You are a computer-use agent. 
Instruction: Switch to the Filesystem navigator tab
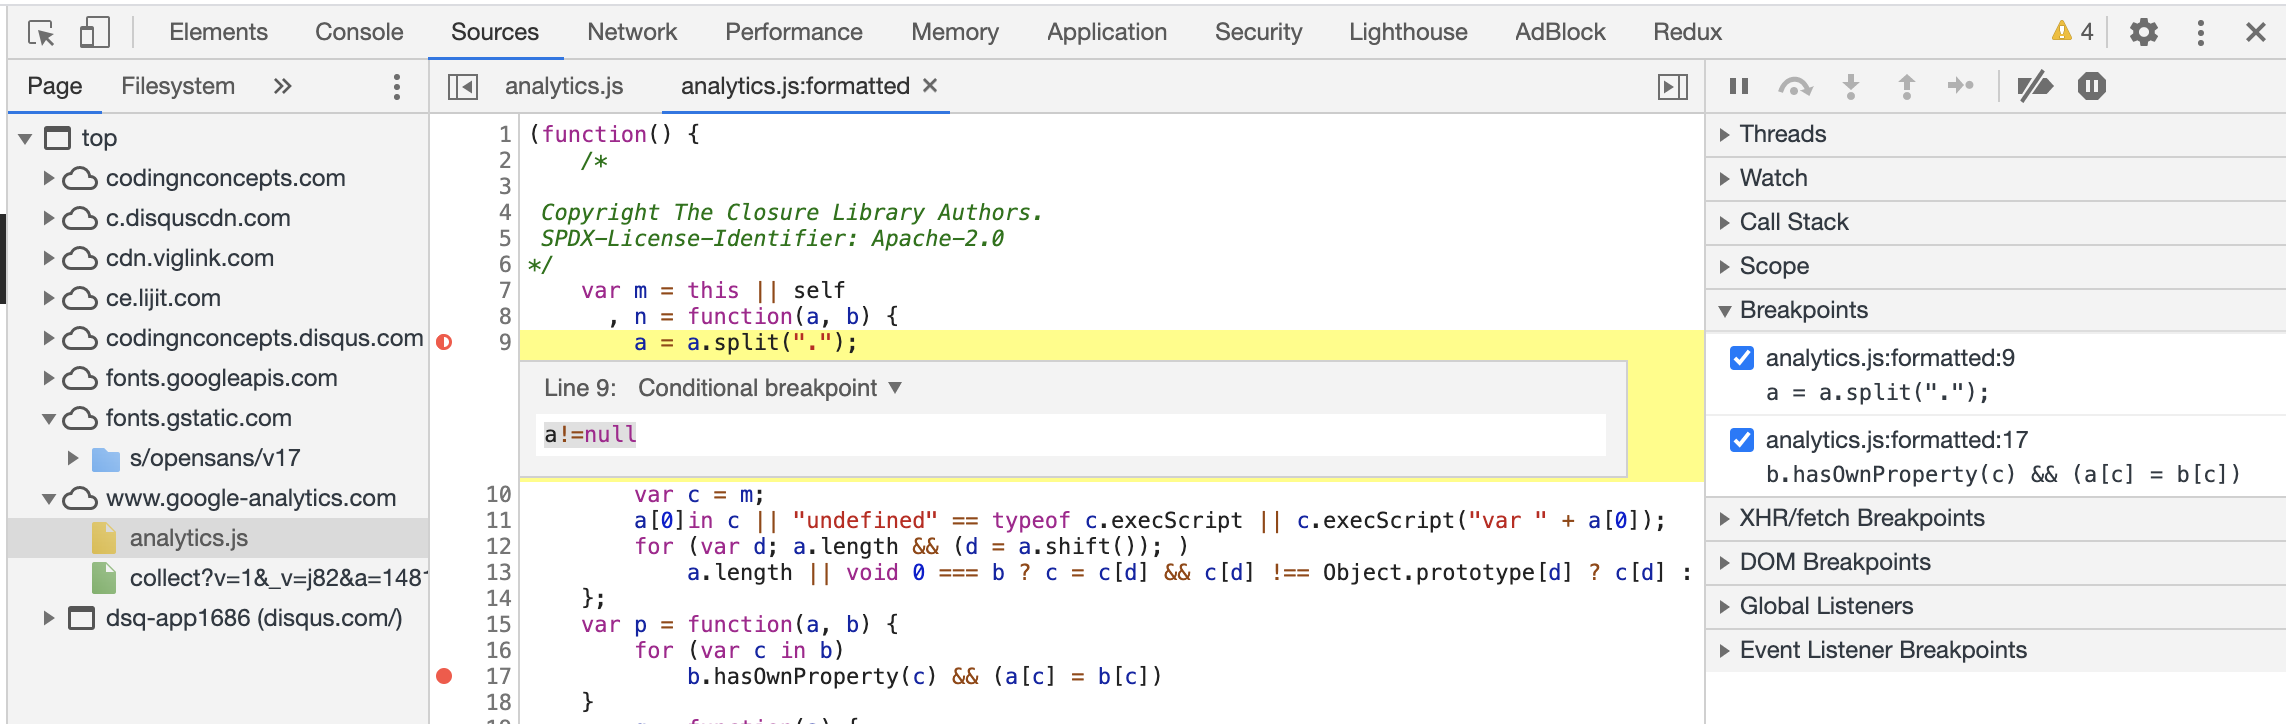coord(178,86)
